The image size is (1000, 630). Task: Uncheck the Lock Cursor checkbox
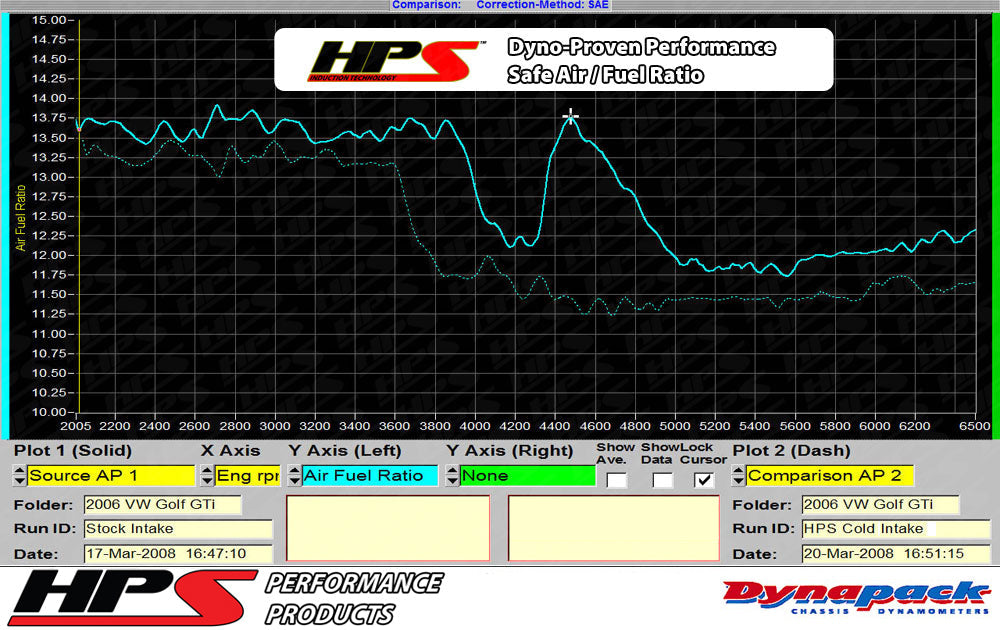704,480
